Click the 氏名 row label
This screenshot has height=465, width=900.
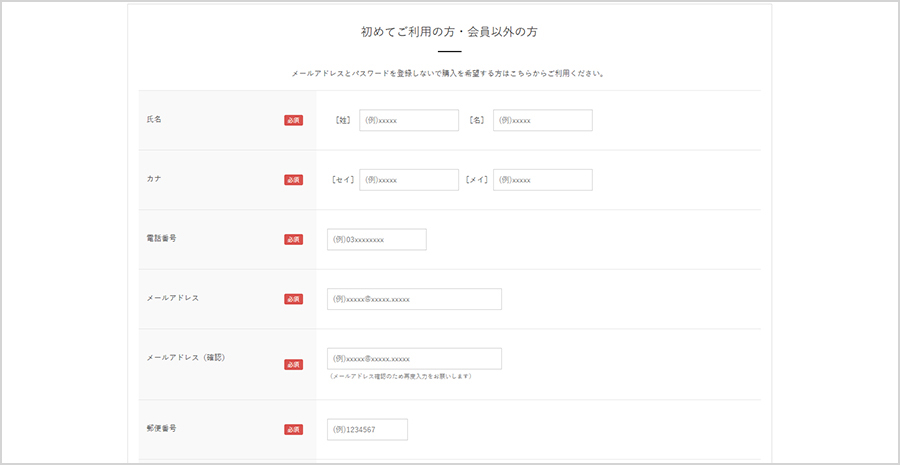(x=154, y=119)
